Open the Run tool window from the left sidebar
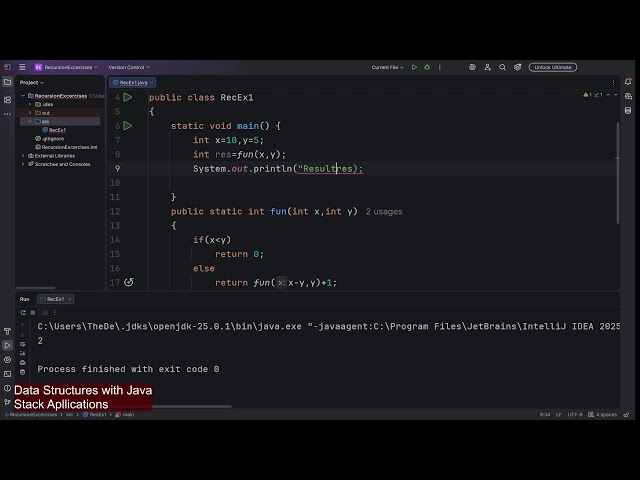Image resolution: width=640 pixels, height=480 pixels. (7, 345)
